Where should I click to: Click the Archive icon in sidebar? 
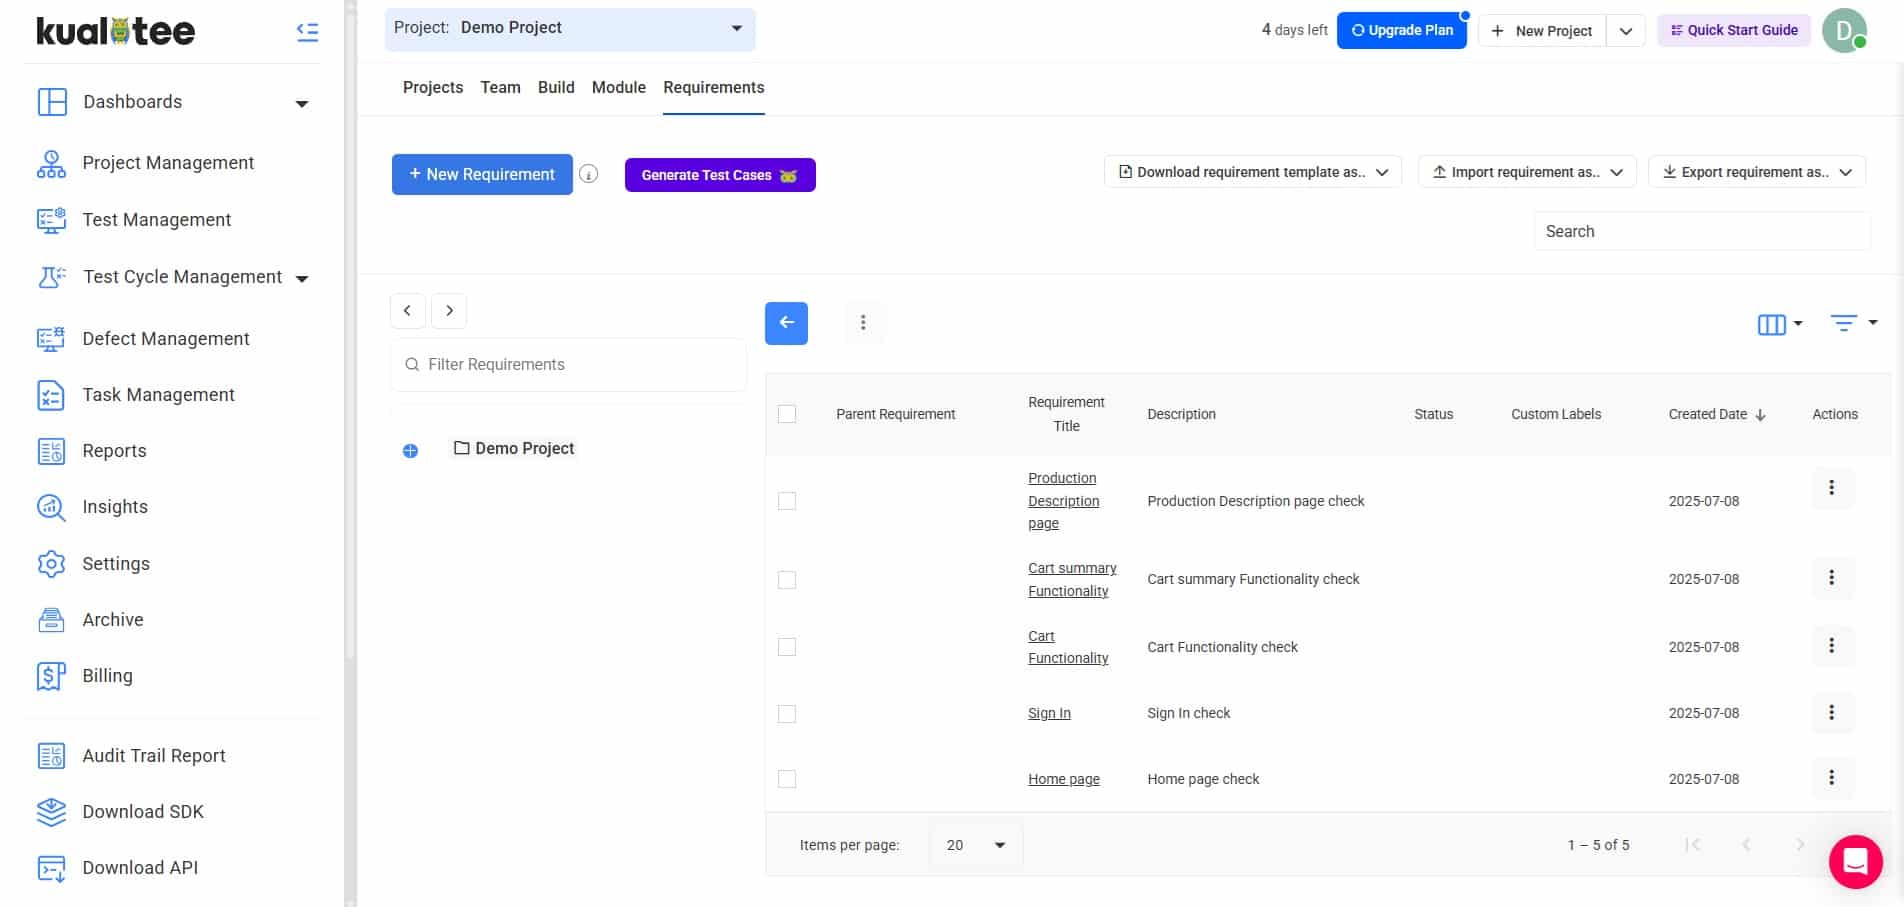(x=51, y=620)
